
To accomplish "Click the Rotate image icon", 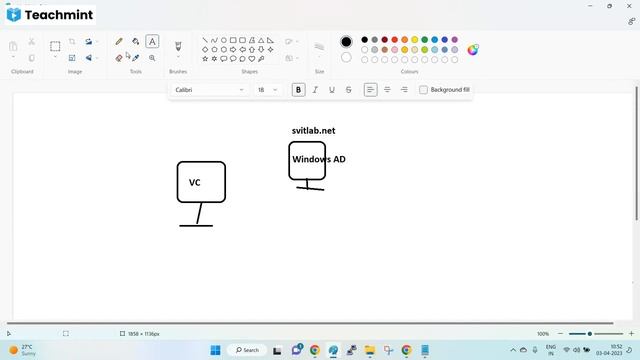I will [88, 41].
